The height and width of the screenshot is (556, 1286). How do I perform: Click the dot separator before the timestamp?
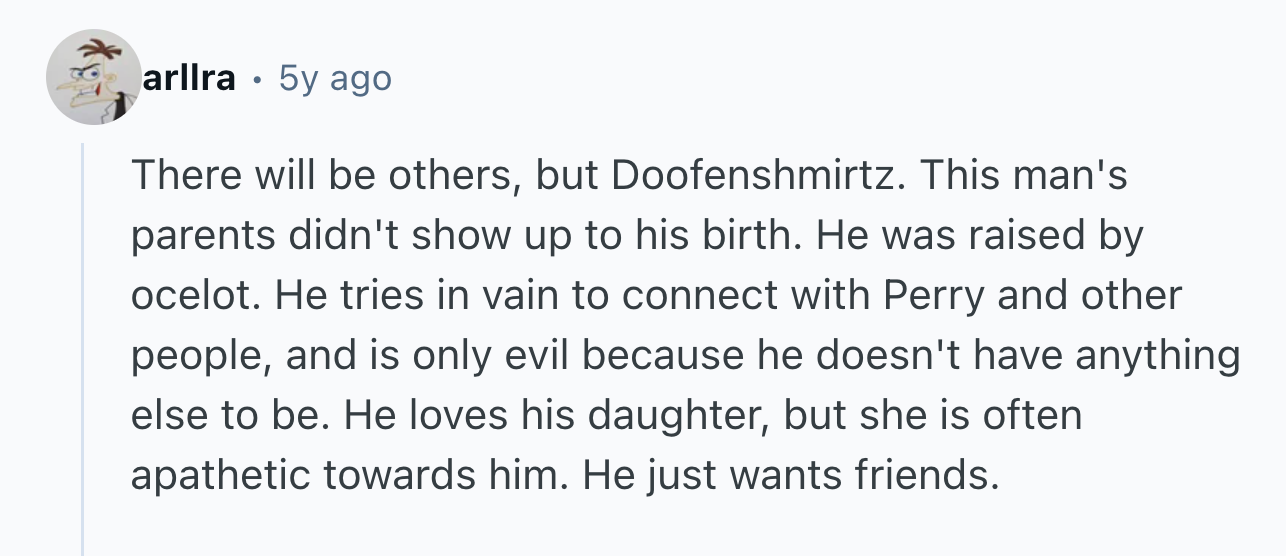click(258, 78)
